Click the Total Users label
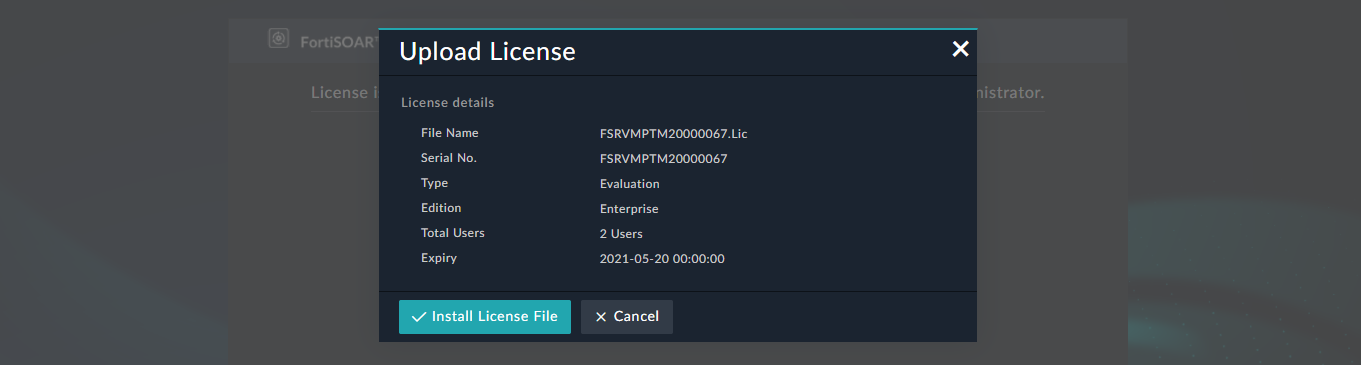 453,233
